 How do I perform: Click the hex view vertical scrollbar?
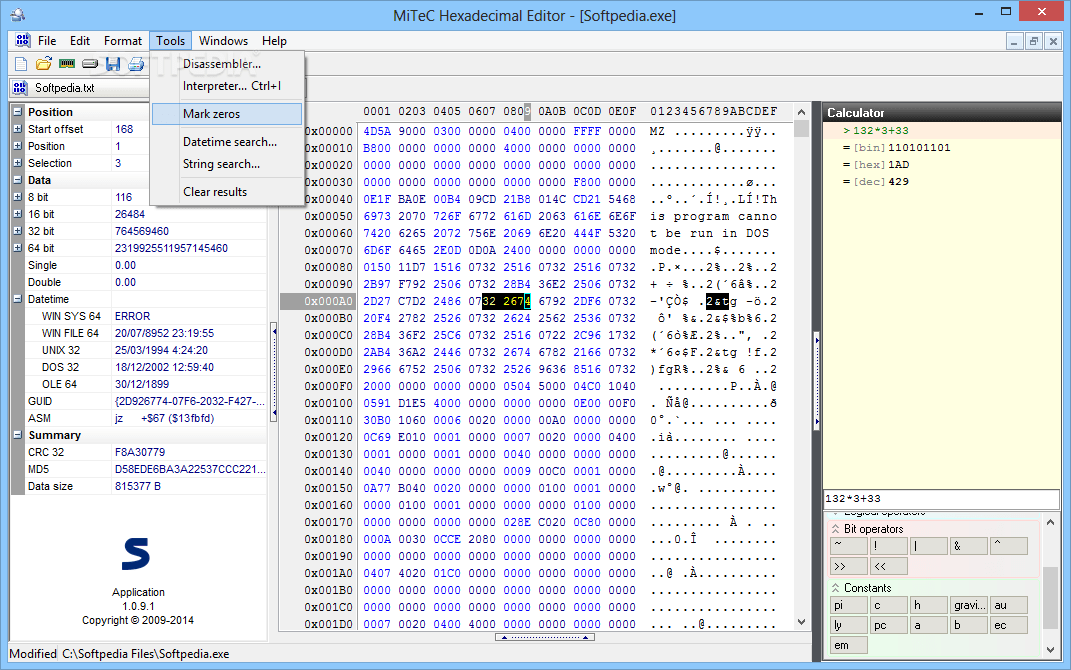pyautogui.click(x=801, y=367)
